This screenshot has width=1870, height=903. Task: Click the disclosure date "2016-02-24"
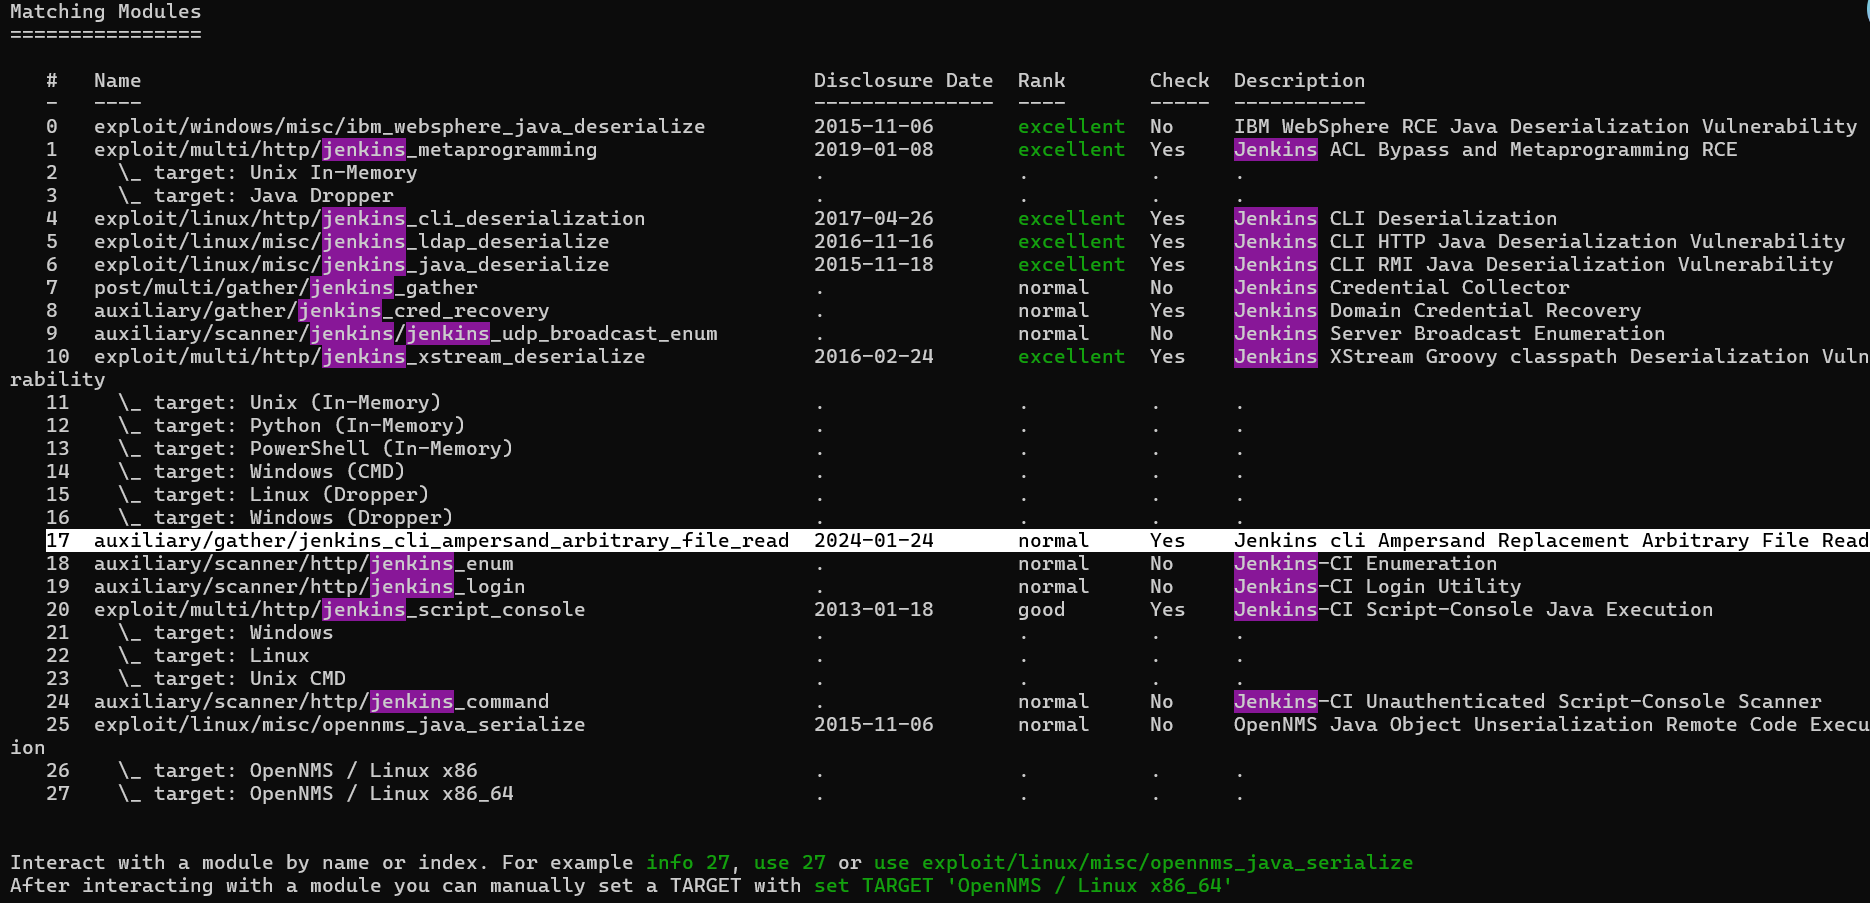pos(874,357)
